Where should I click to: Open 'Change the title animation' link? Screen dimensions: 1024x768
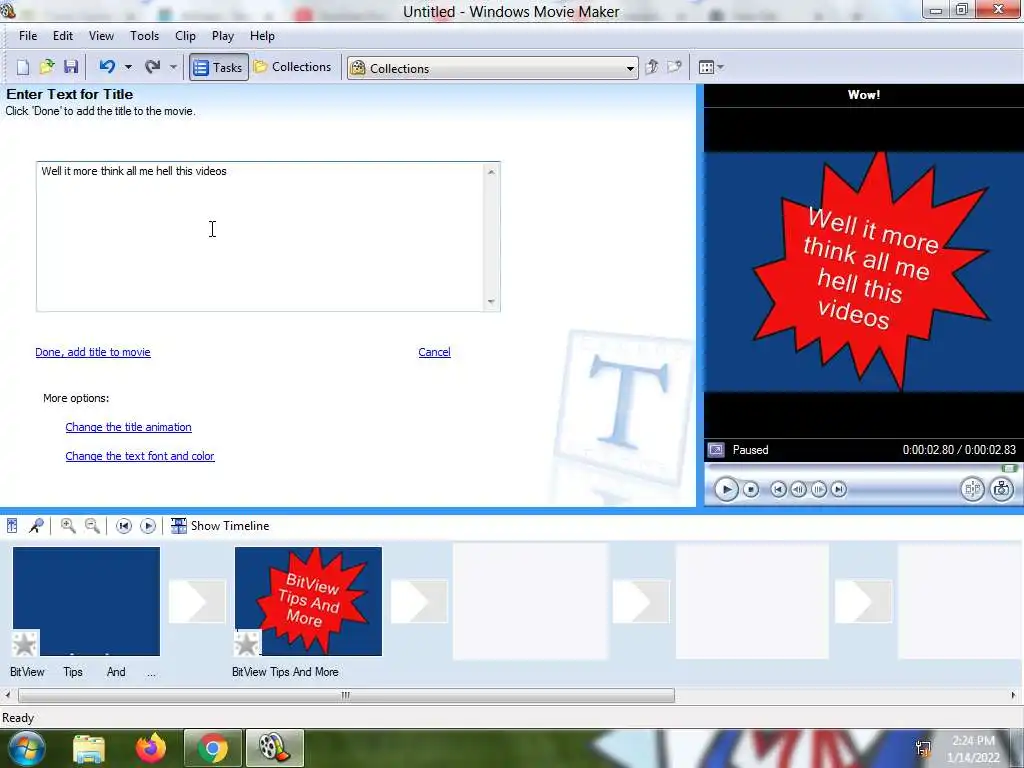pos(129,427)
